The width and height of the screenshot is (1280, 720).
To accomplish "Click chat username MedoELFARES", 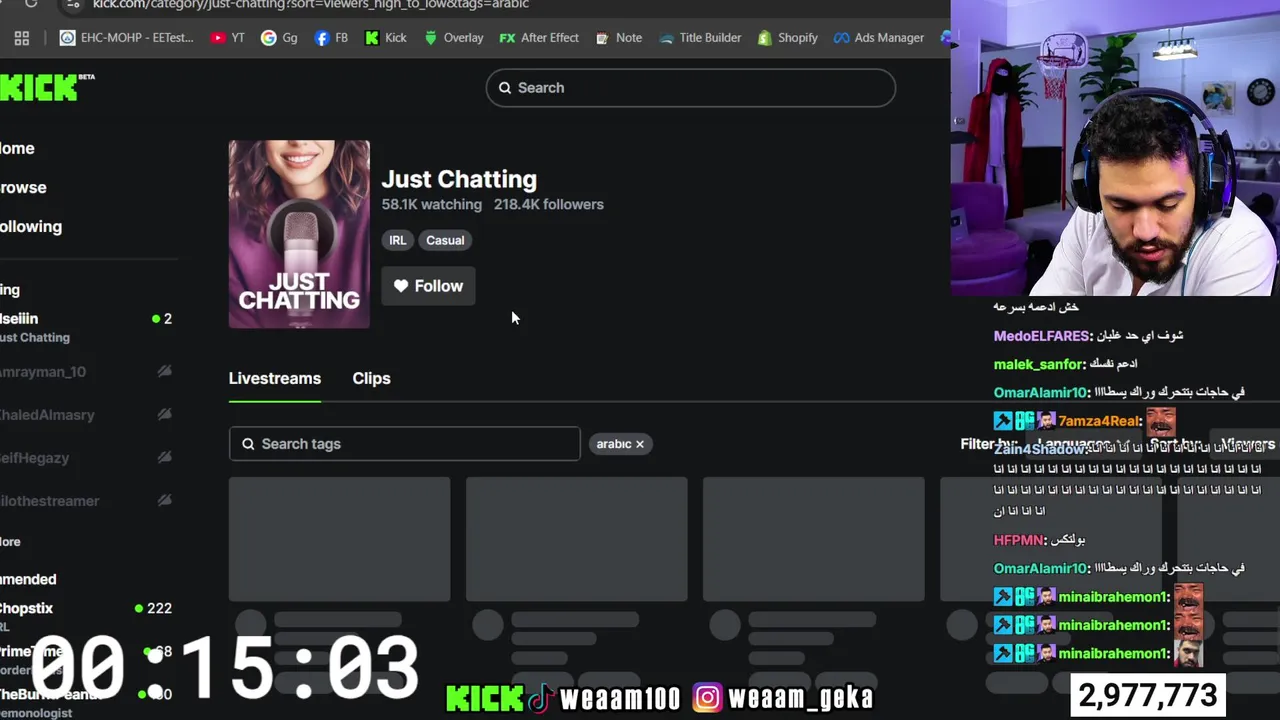I will [1041, 336].
